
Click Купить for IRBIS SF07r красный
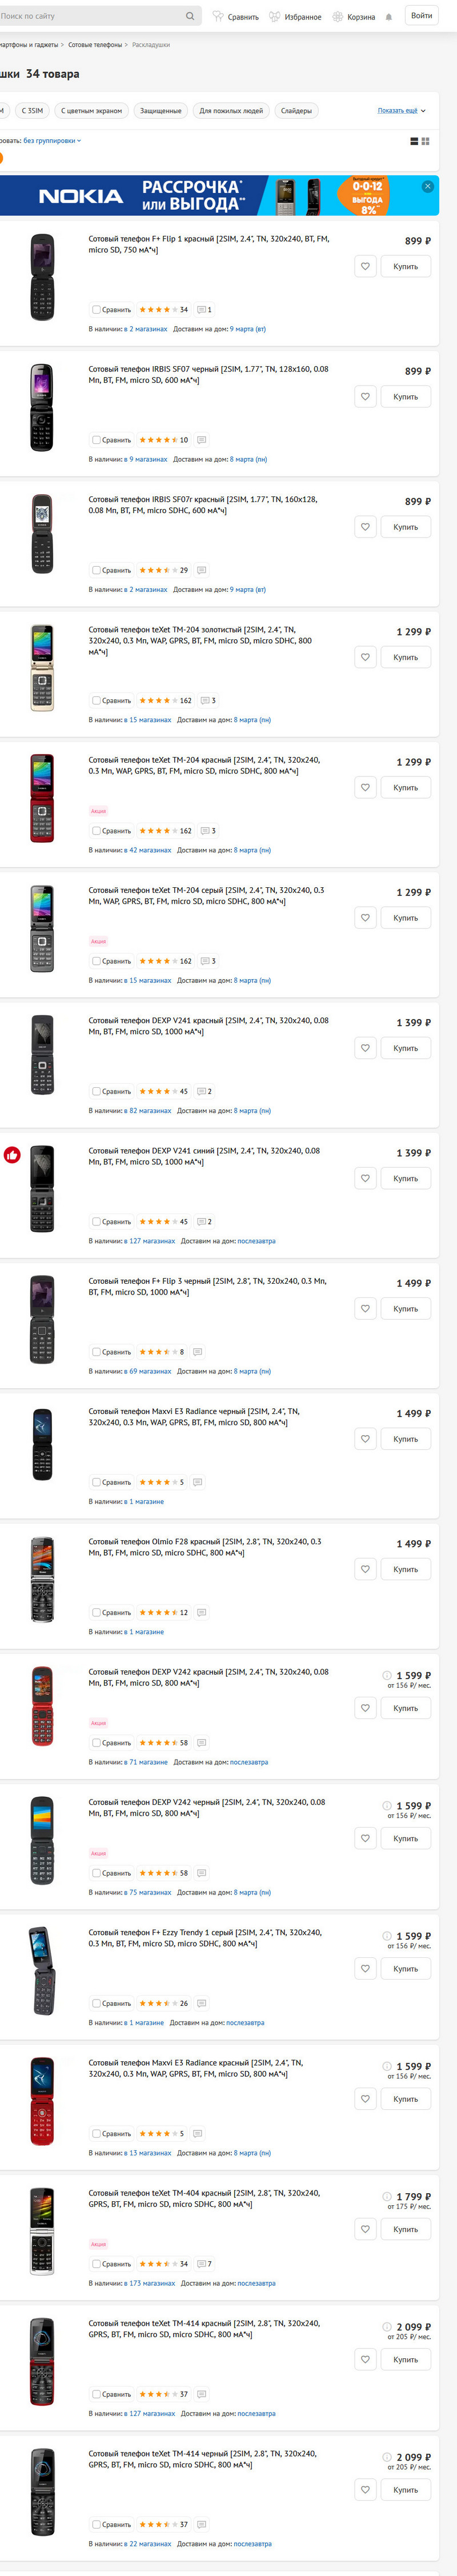click(405, 527)
